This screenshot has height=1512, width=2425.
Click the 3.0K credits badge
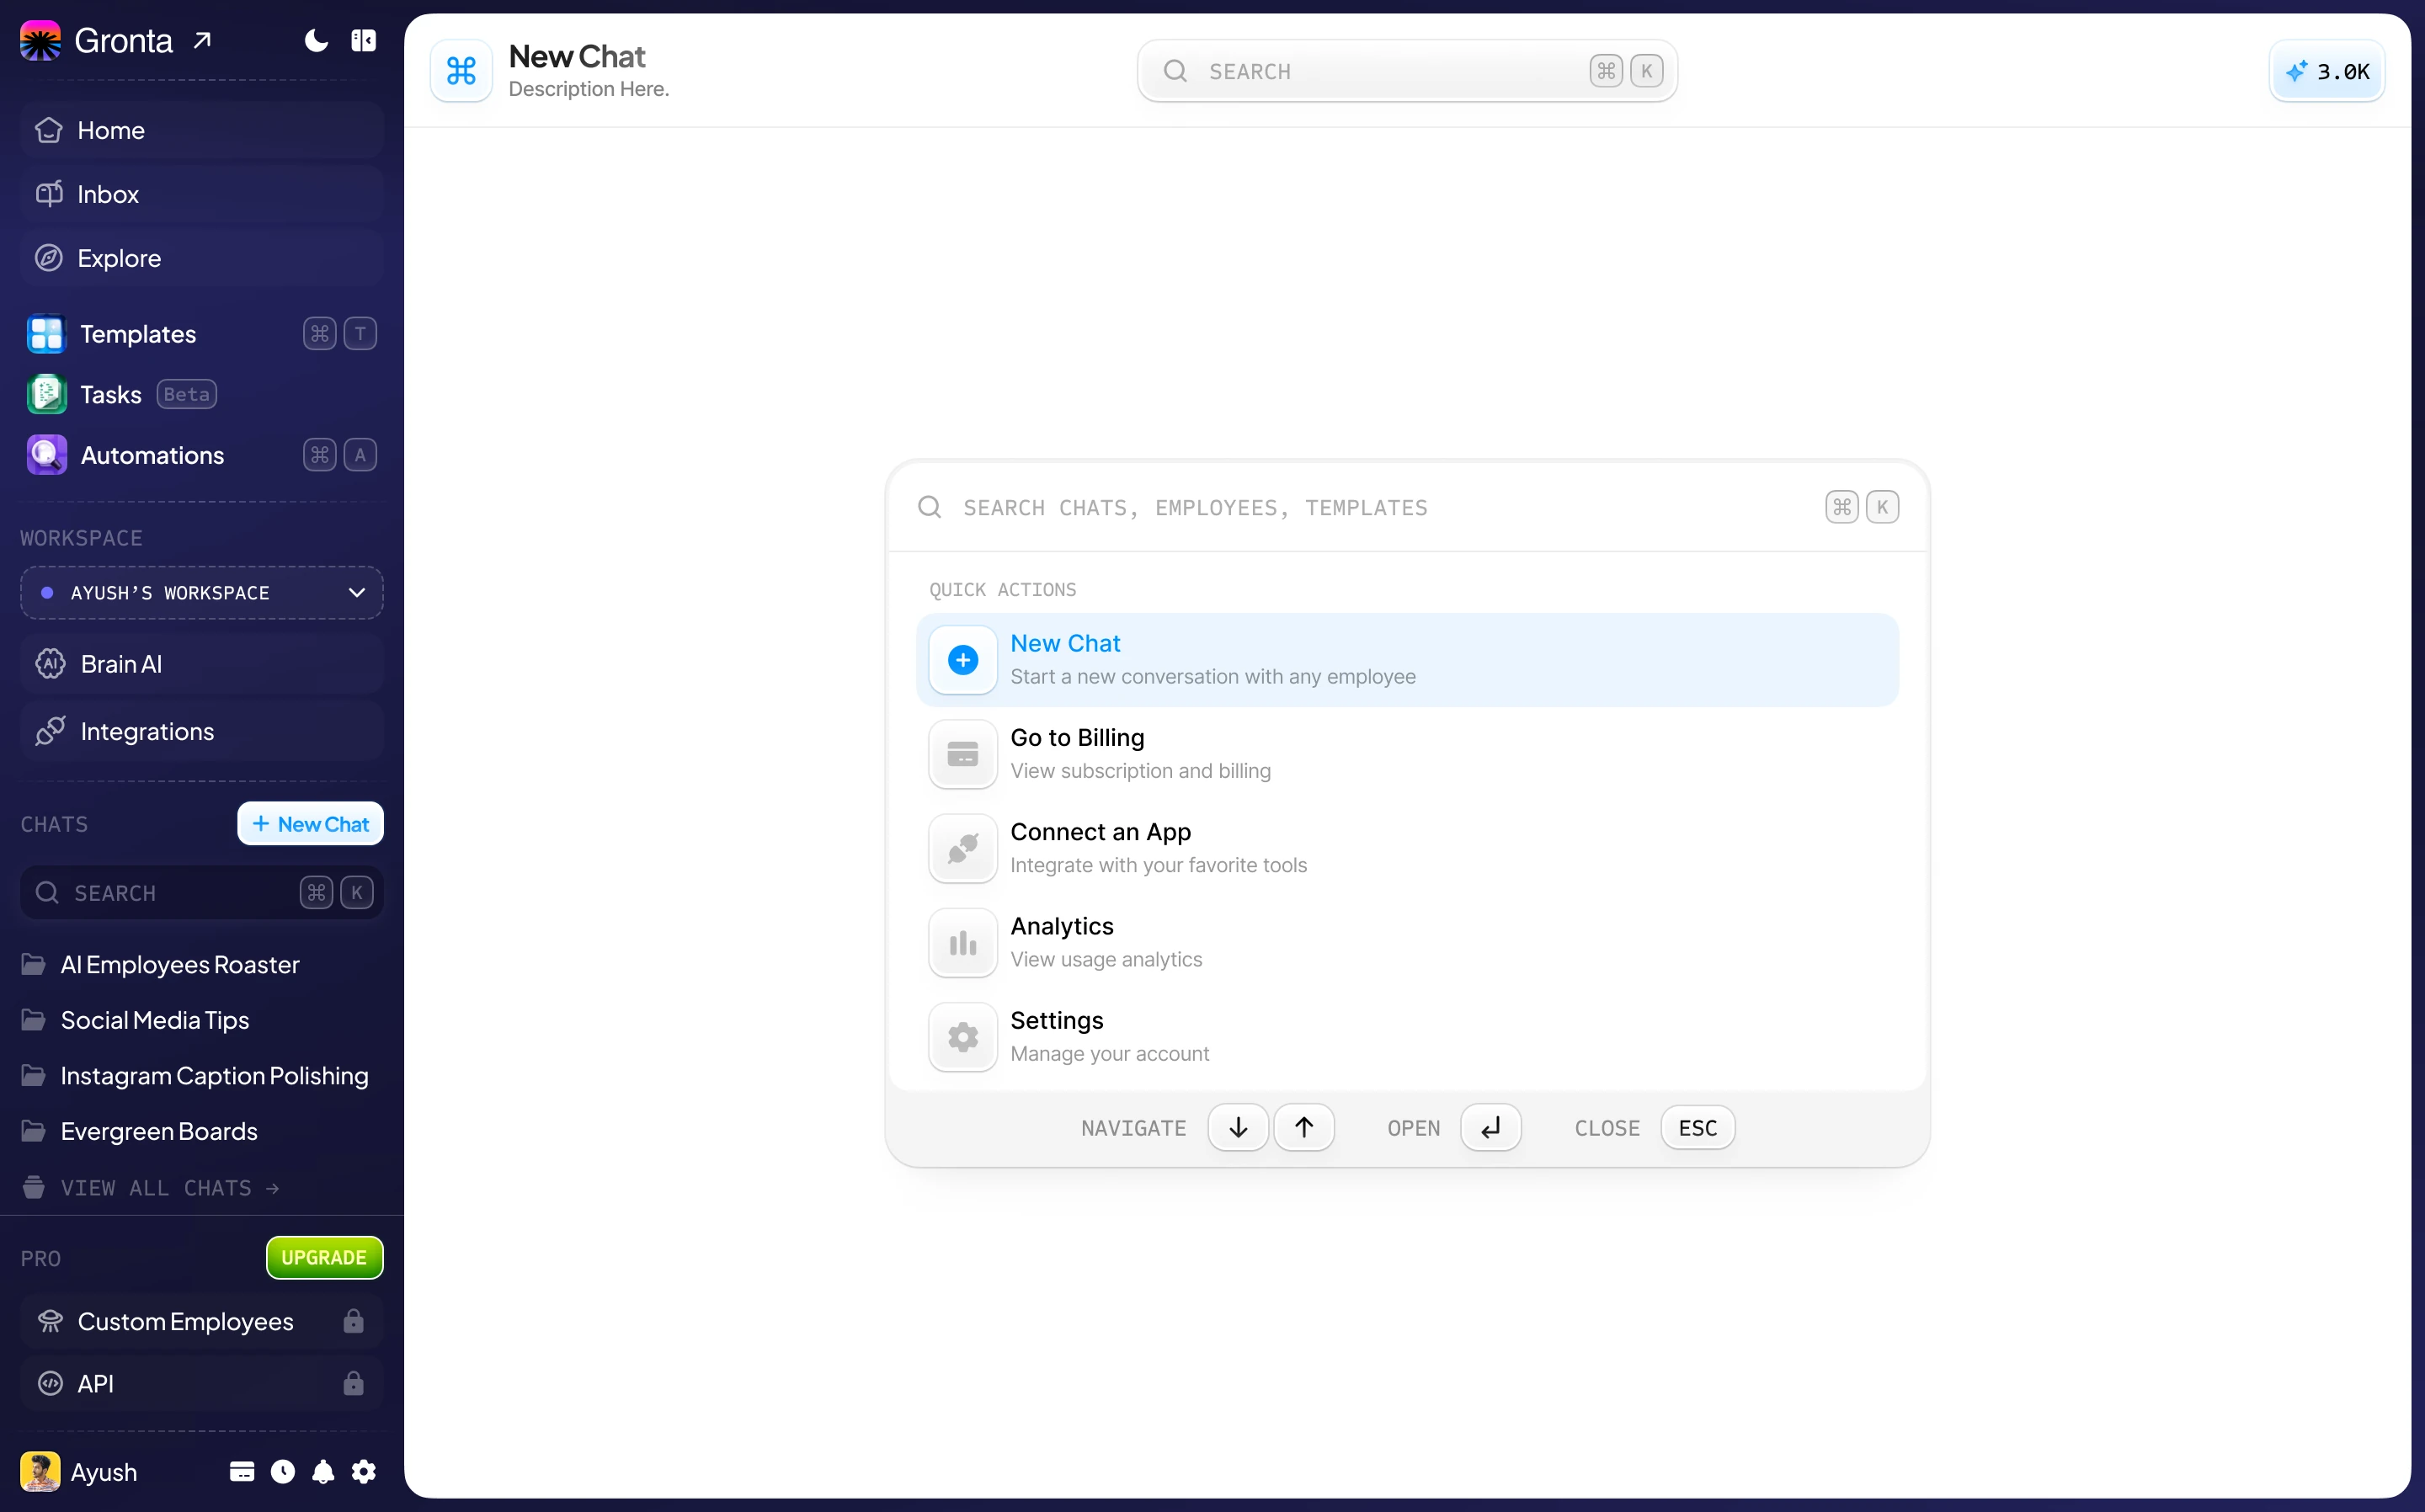pos(2327,71)
